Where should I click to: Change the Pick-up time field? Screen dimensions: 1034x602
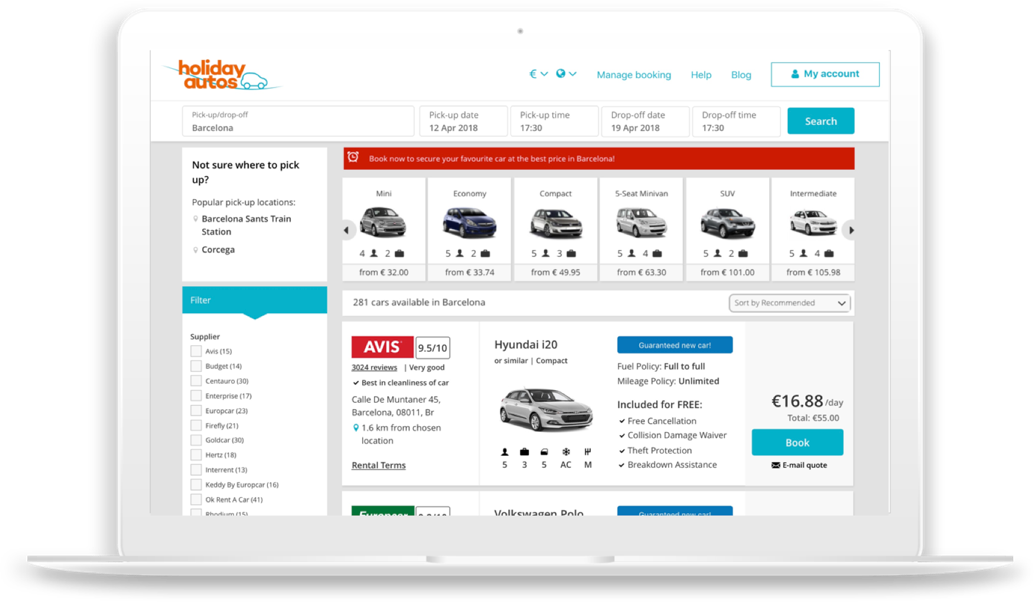coord(555,121)
